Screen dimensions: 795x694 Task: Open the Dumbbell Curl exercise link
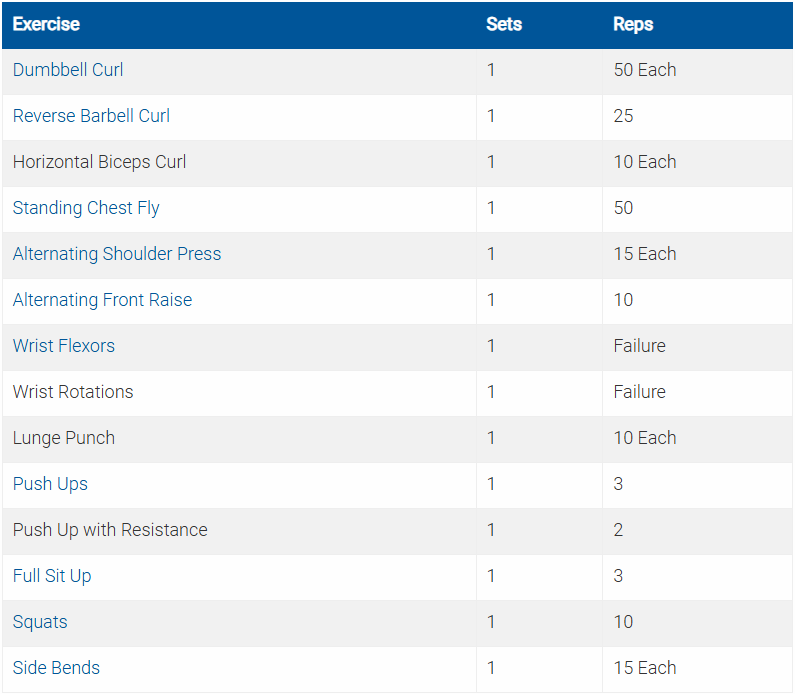pyautogui.click(x=68, y=70)
